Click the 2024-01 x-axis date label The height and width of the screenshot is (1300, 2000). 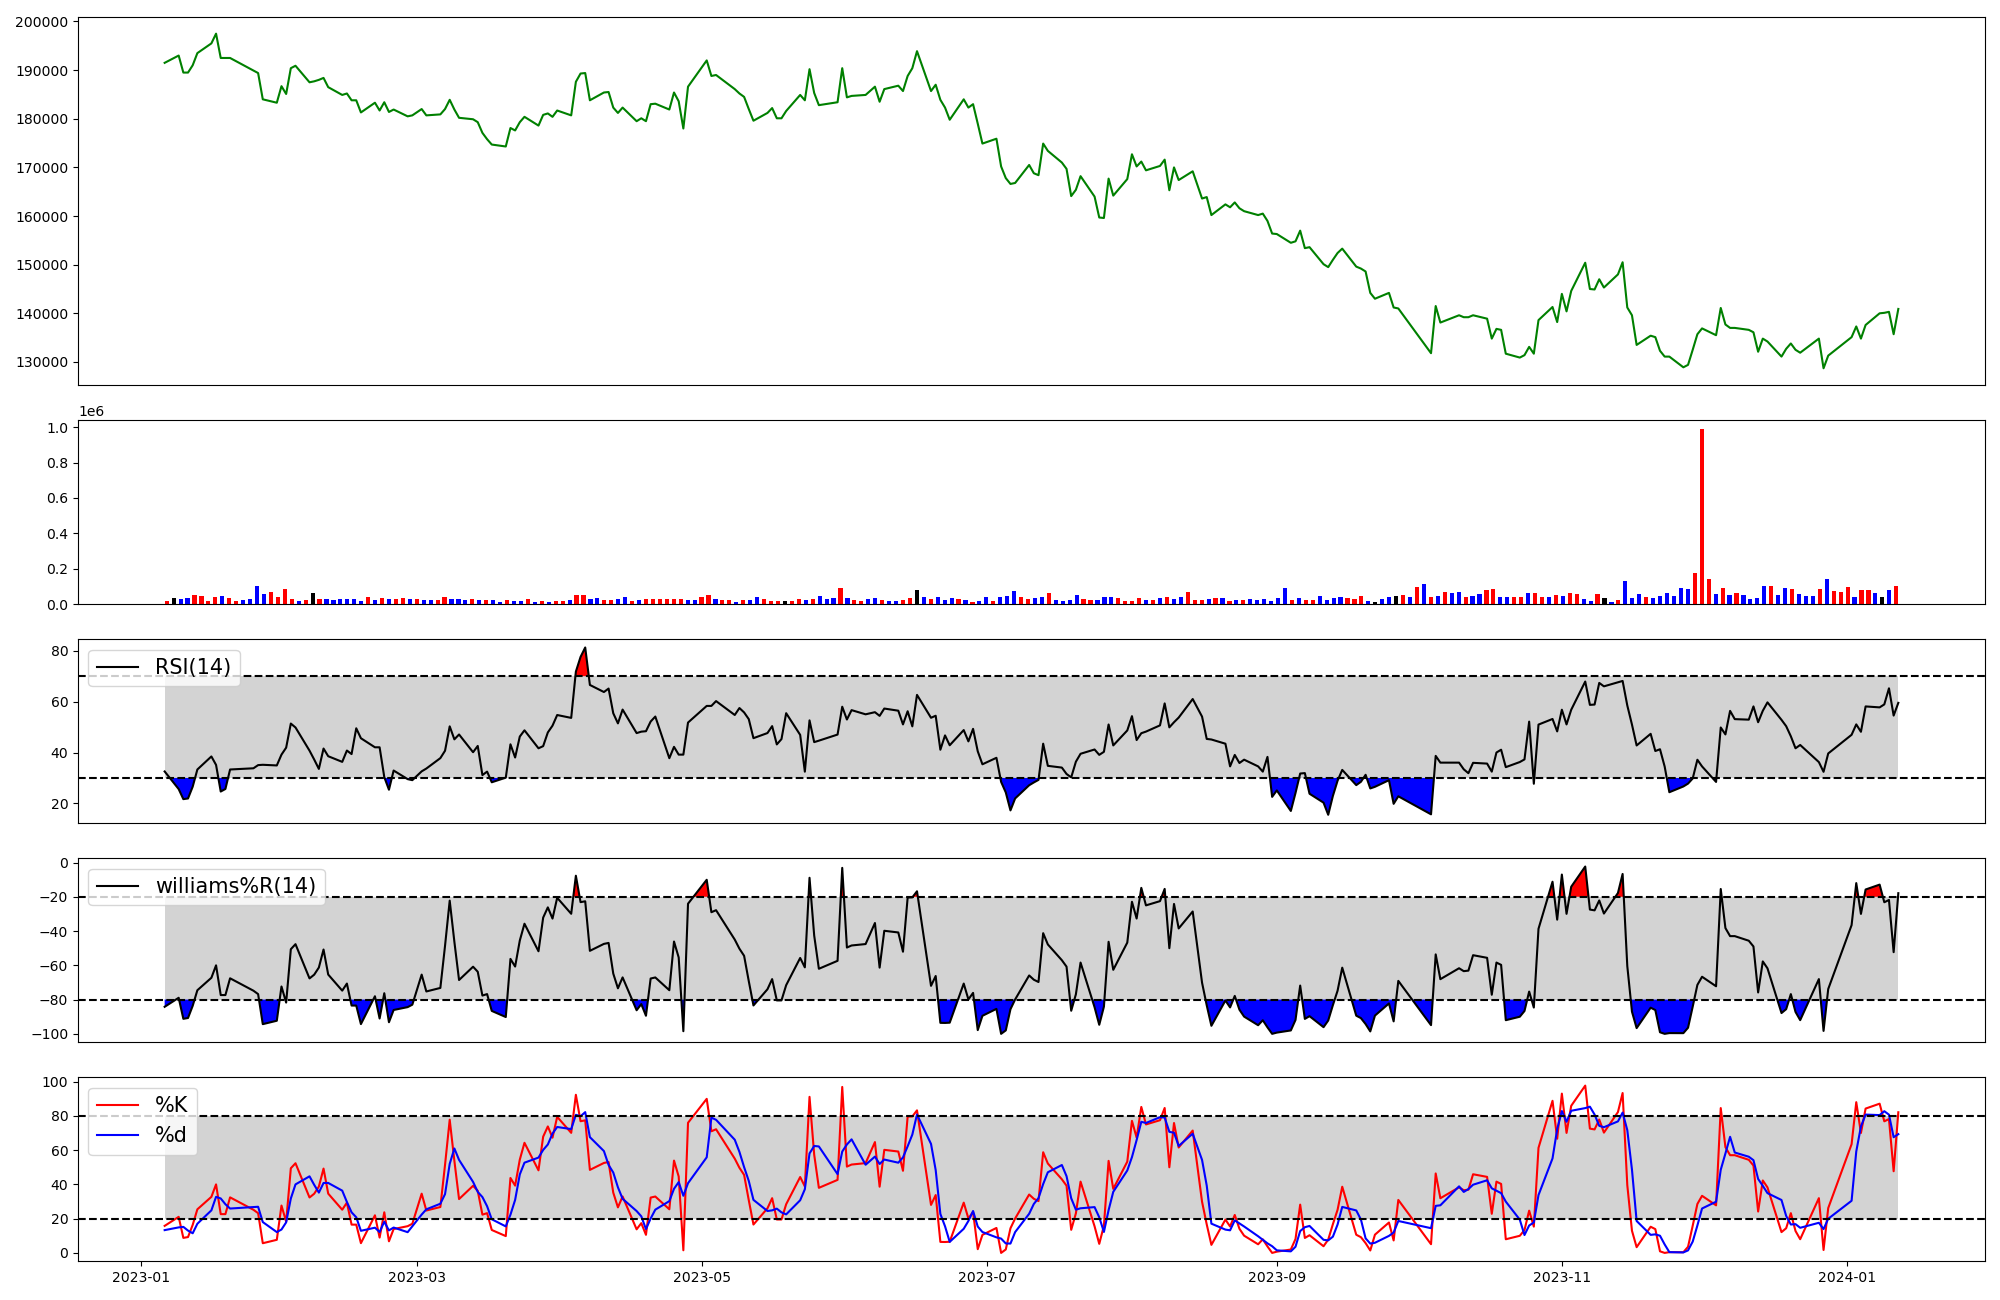point(1846,1277)
